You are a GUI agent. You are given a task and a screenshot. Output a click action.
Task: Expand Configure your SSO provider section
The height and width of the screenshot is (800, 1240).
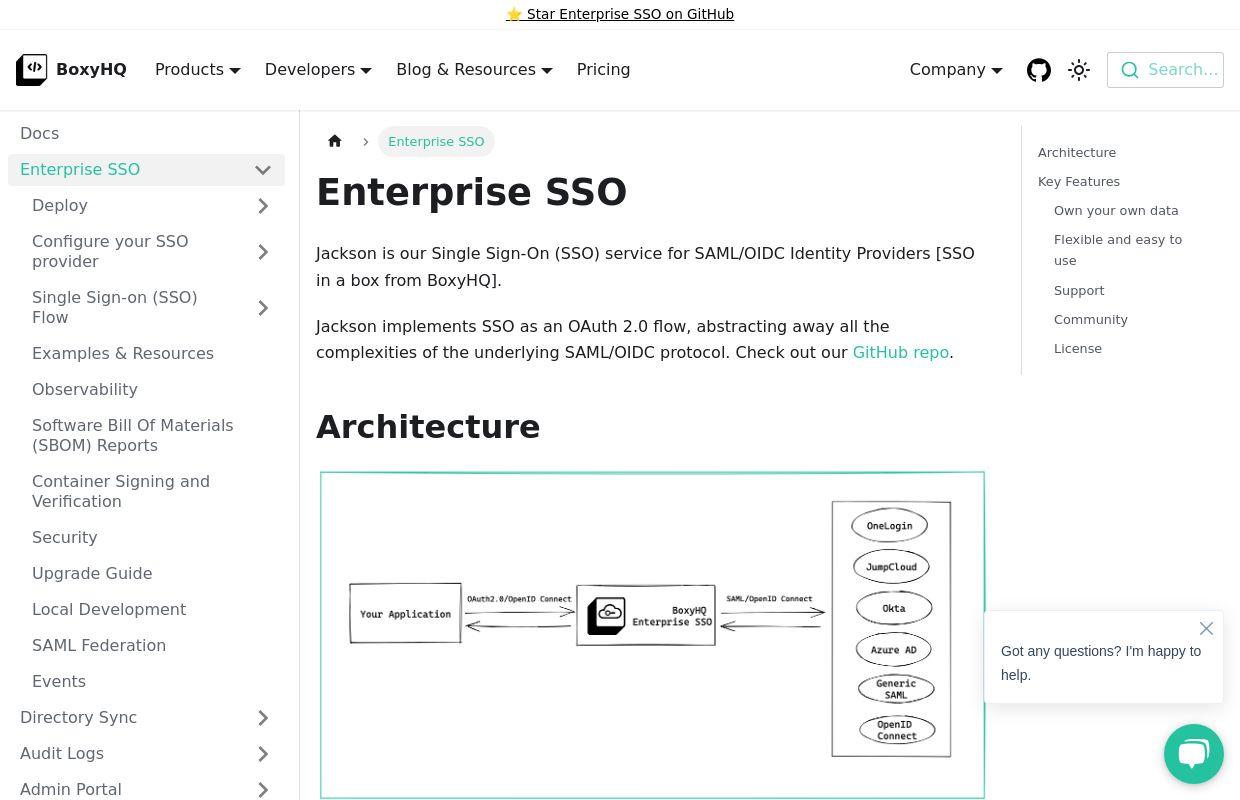pos(263,252)
